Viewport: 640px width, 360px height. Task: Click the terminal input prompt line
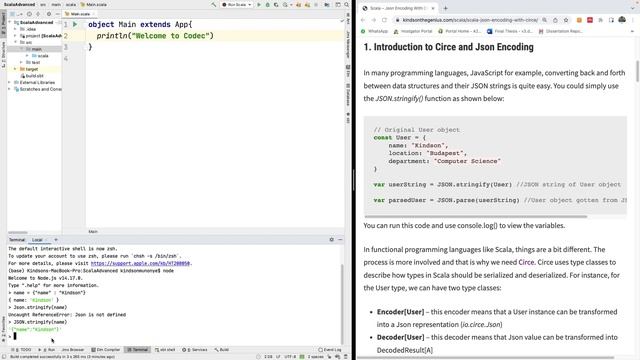(173, 336)
